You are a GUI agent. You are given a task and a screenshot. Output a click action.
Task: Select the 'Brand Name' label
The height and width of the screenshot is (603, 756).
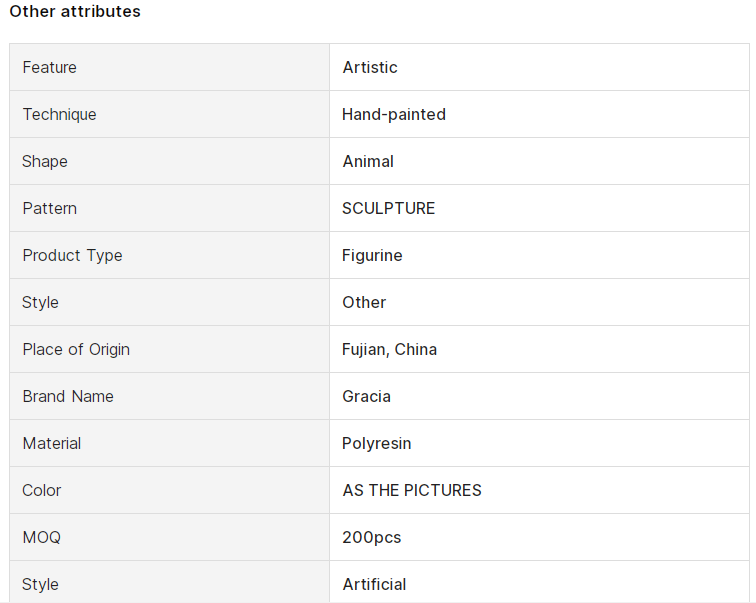coord(68,396)
